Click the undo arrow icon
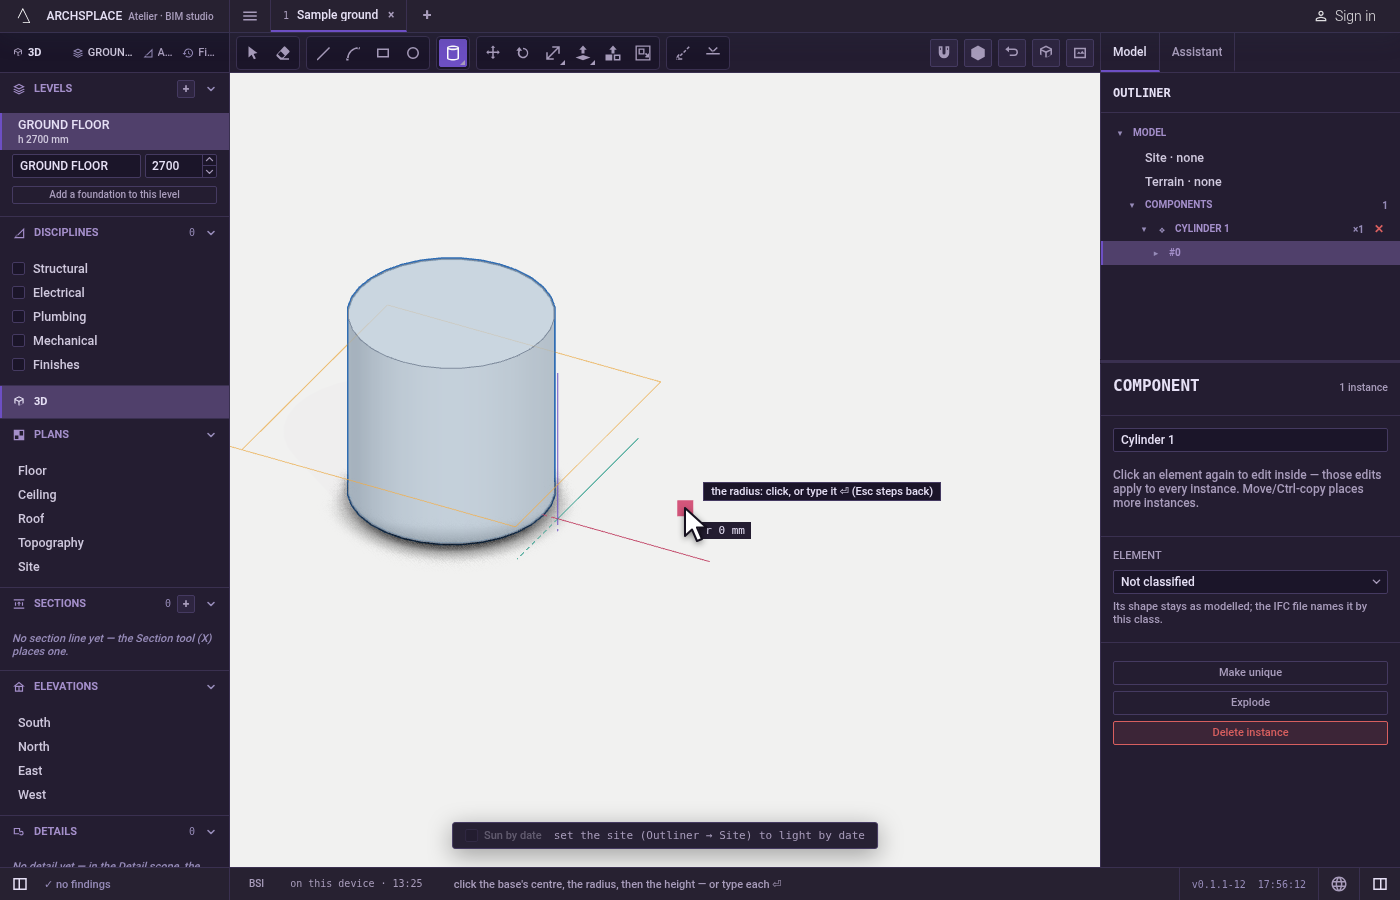This screenshot has height=900, width=1400. click(x=1012, y=53)
